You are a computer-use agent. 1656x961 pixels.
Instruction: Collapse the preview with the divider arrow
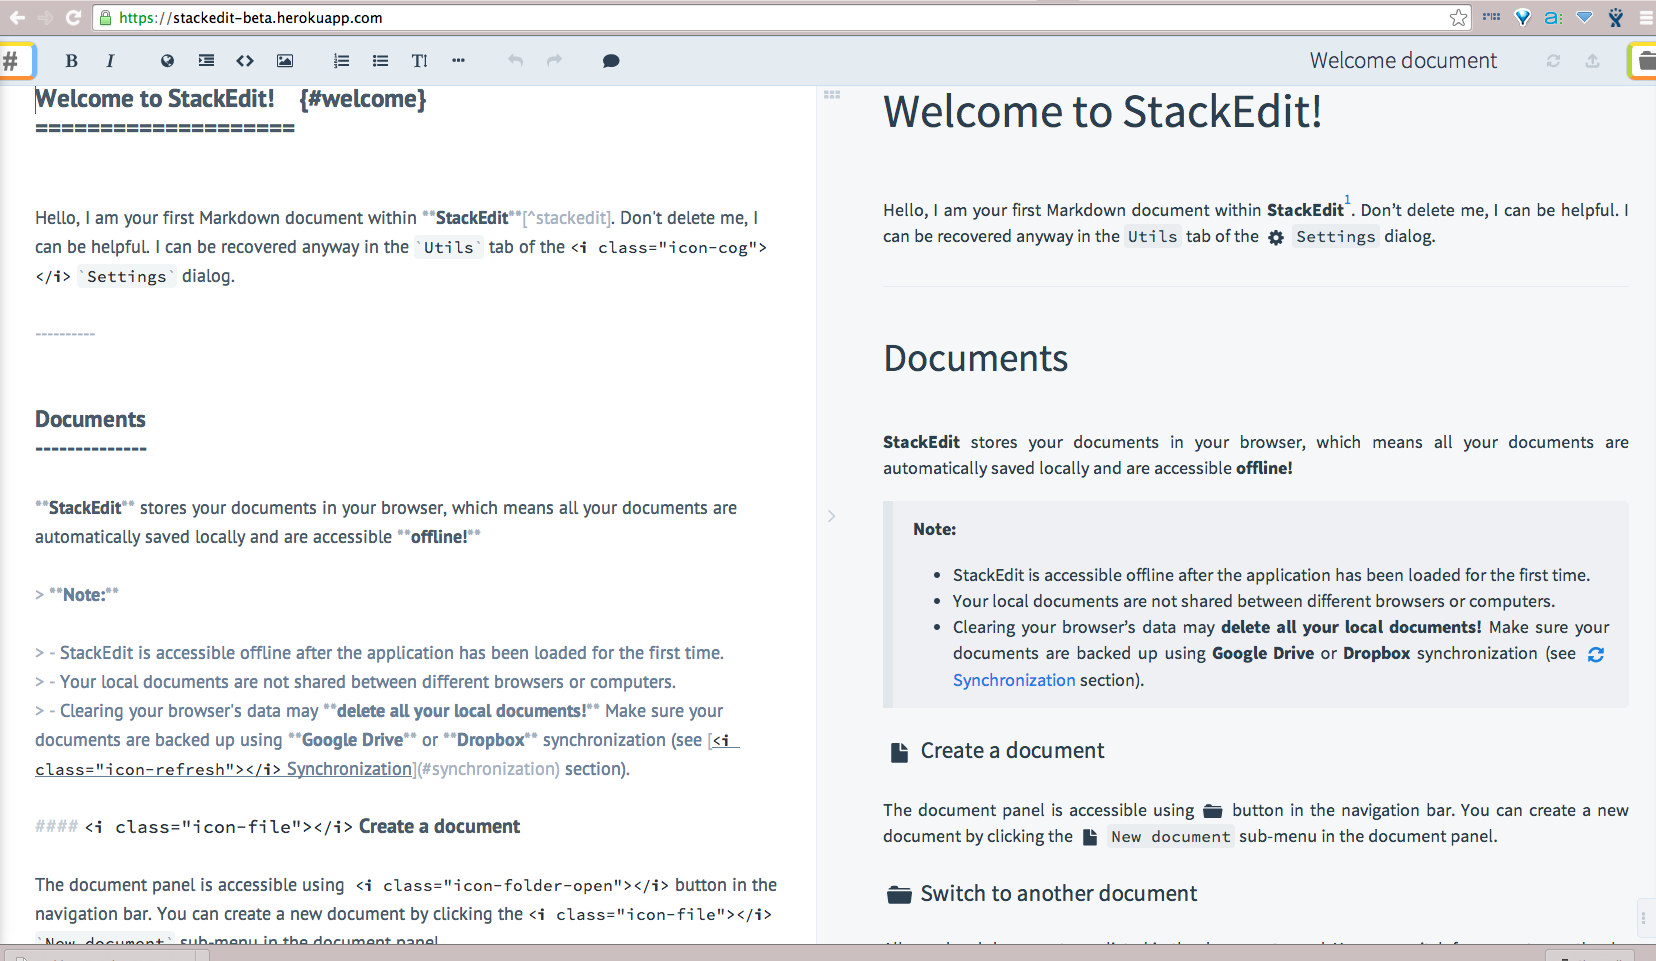point(831,516)
